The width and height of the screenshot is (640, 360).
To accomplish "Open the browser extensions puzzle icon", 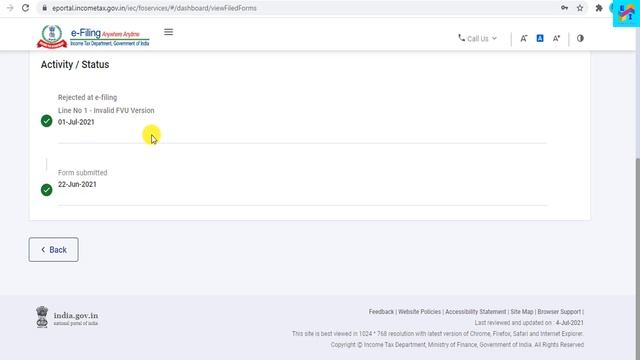I will (599, 8).
